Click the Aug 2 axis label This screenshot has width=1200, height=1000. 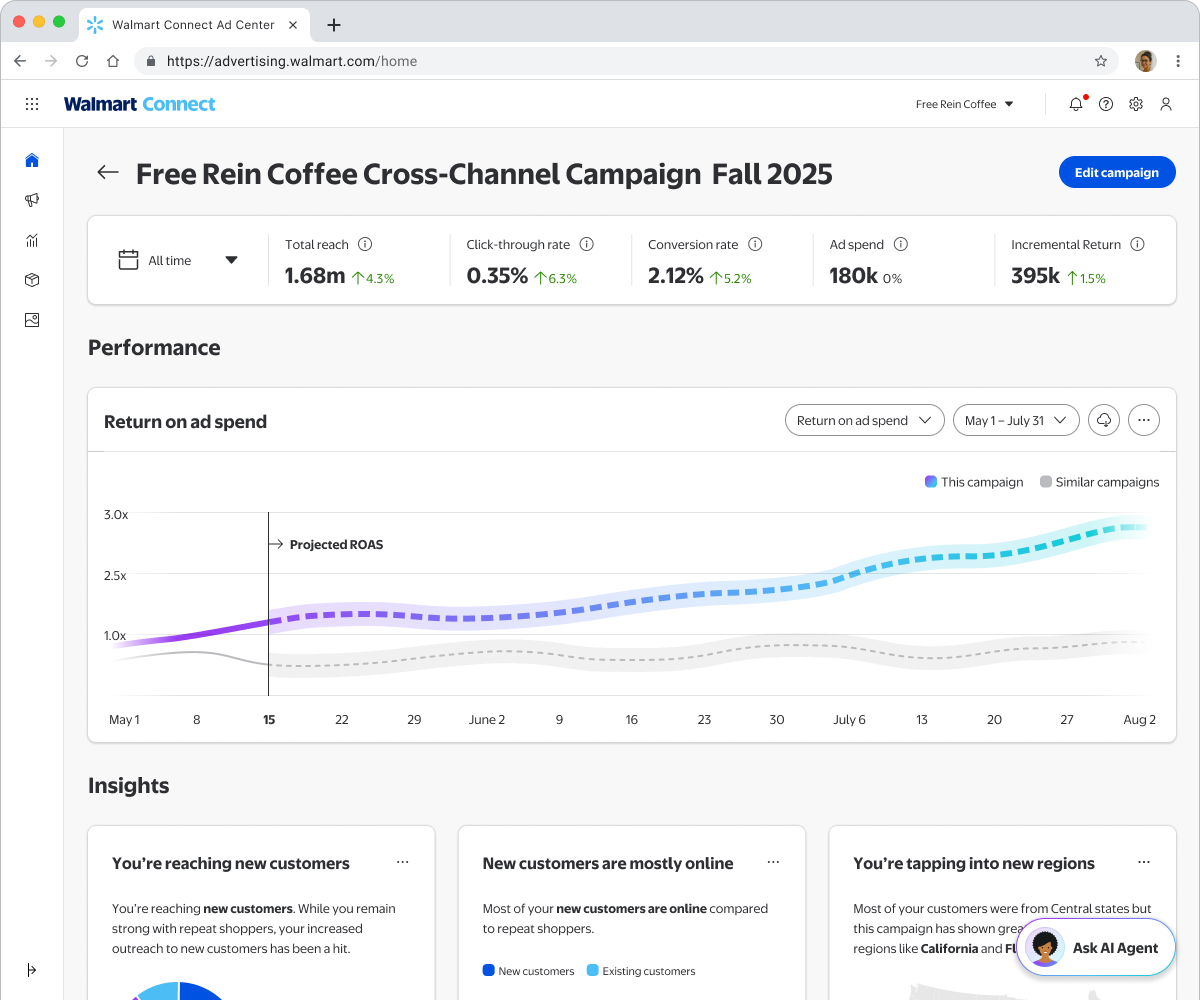1139,719
